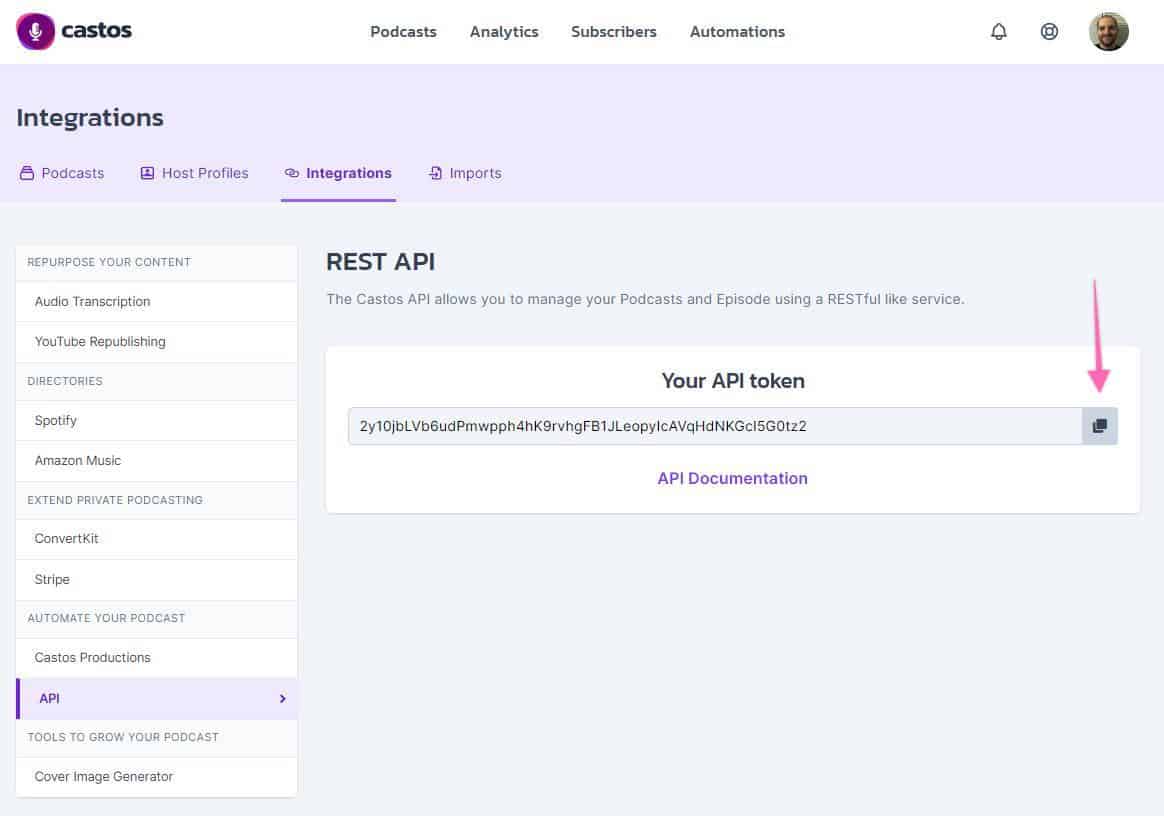Open the user profile avatar
1164x816 pixels.
tap(1108, 31)
